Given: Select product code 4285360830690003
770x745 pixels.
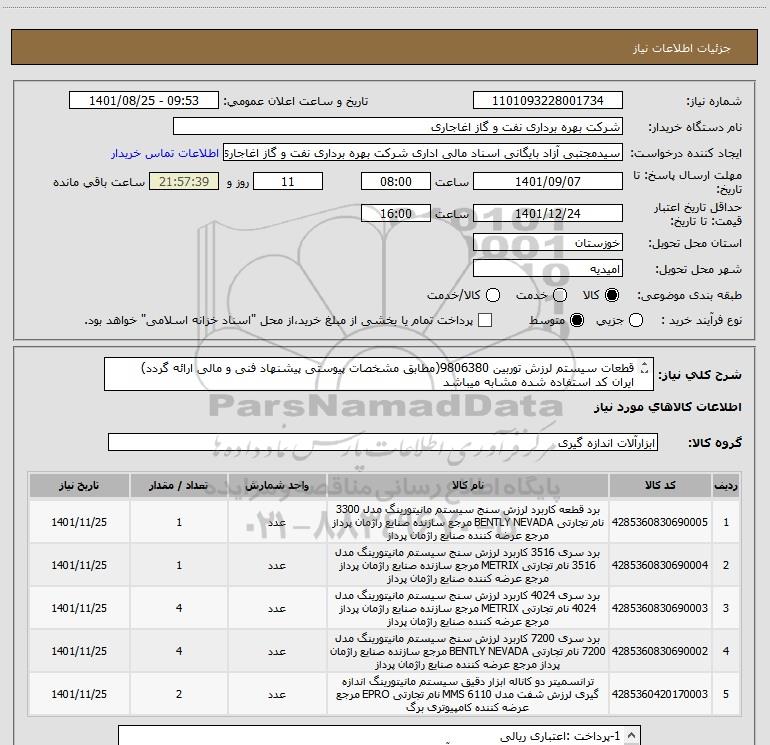Looking at the screenshot, I should tap(660, 608).
